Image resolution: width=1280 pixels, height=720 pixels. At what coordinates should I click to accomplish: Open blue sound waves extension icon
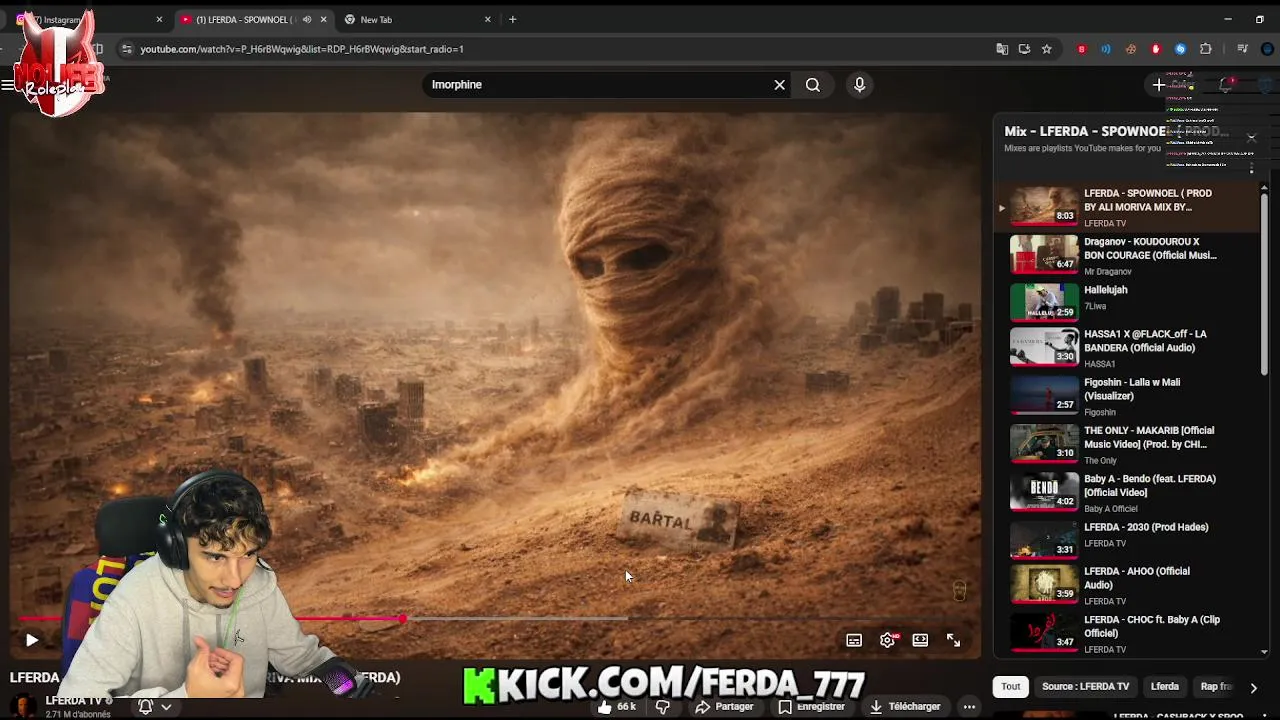[x=1106, y=49]
